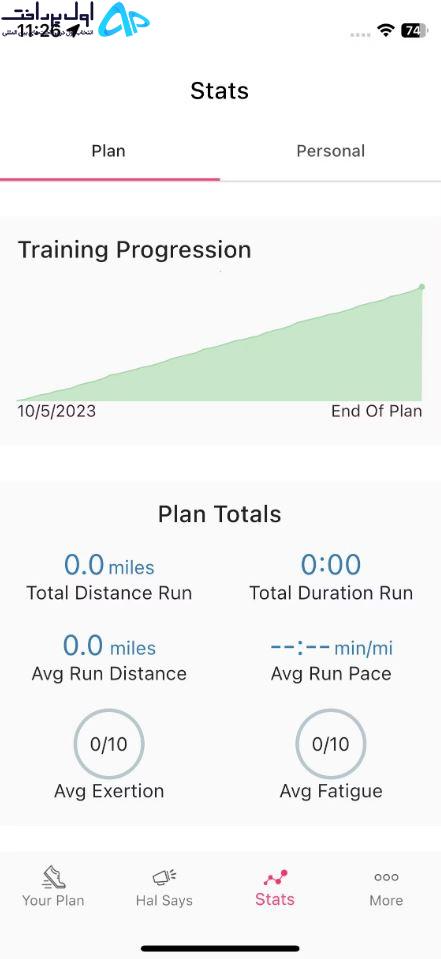The image size is (441, 959).
Task: Switch to the Personal tab
Action: [331, 151]
